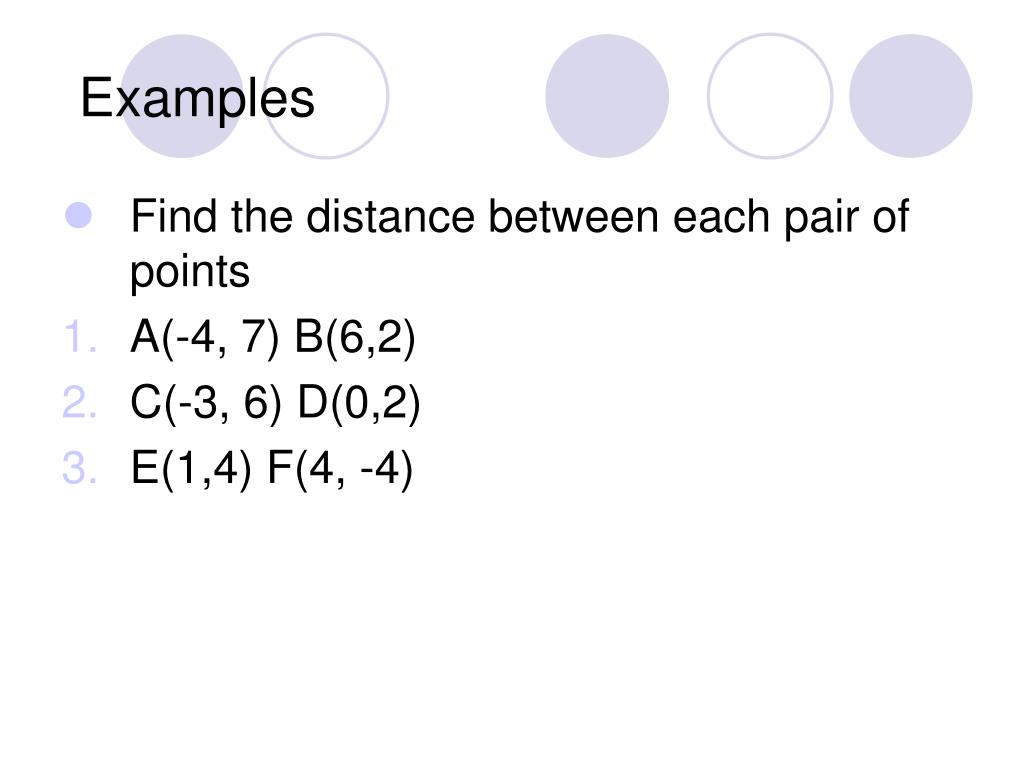Click the number 1 list marker

coord(81,338)
